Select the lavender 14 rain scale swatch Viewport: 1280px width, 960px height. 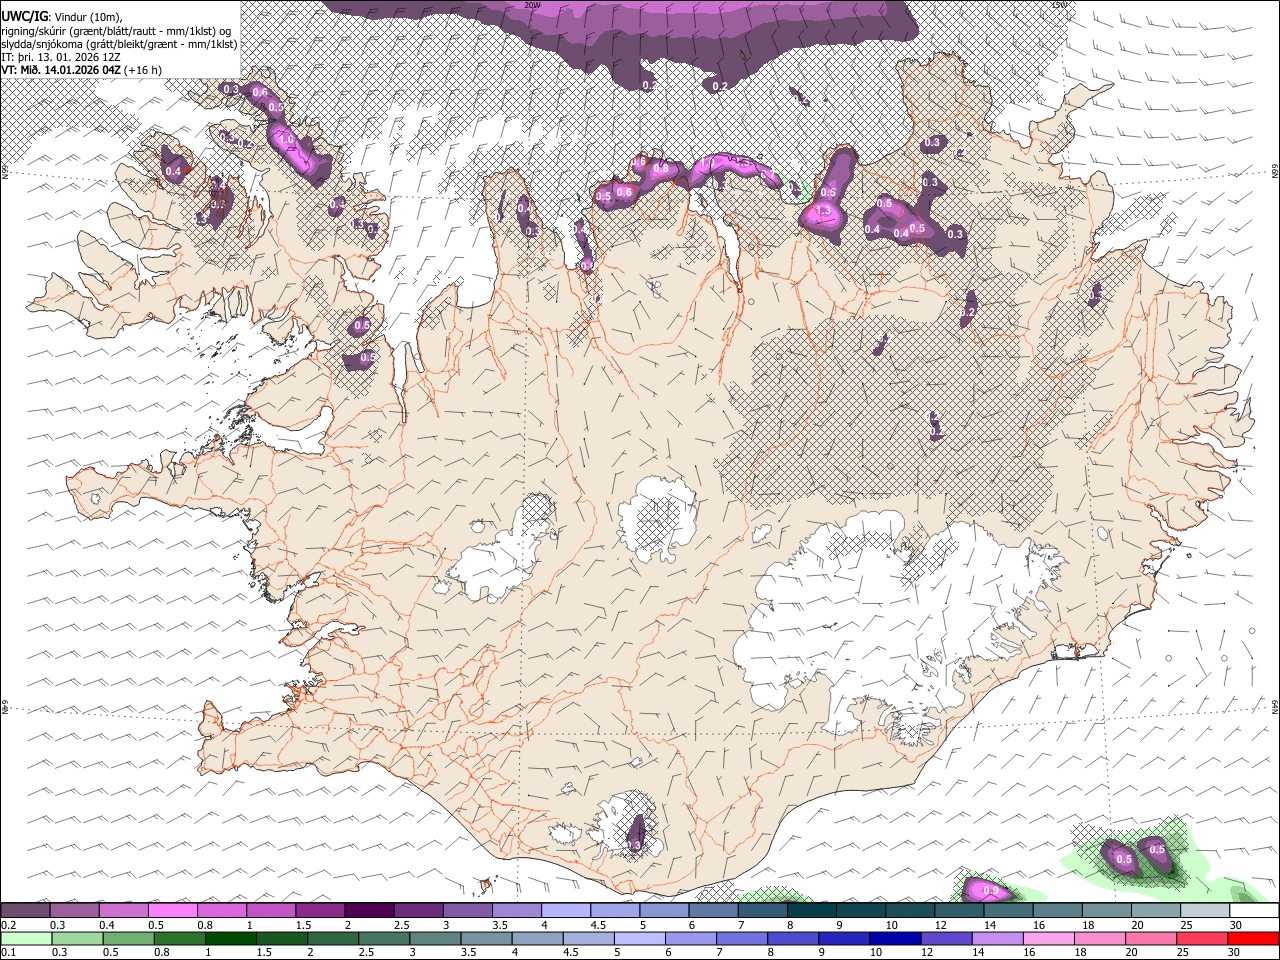pyautogui.click(x=997, y=938)
